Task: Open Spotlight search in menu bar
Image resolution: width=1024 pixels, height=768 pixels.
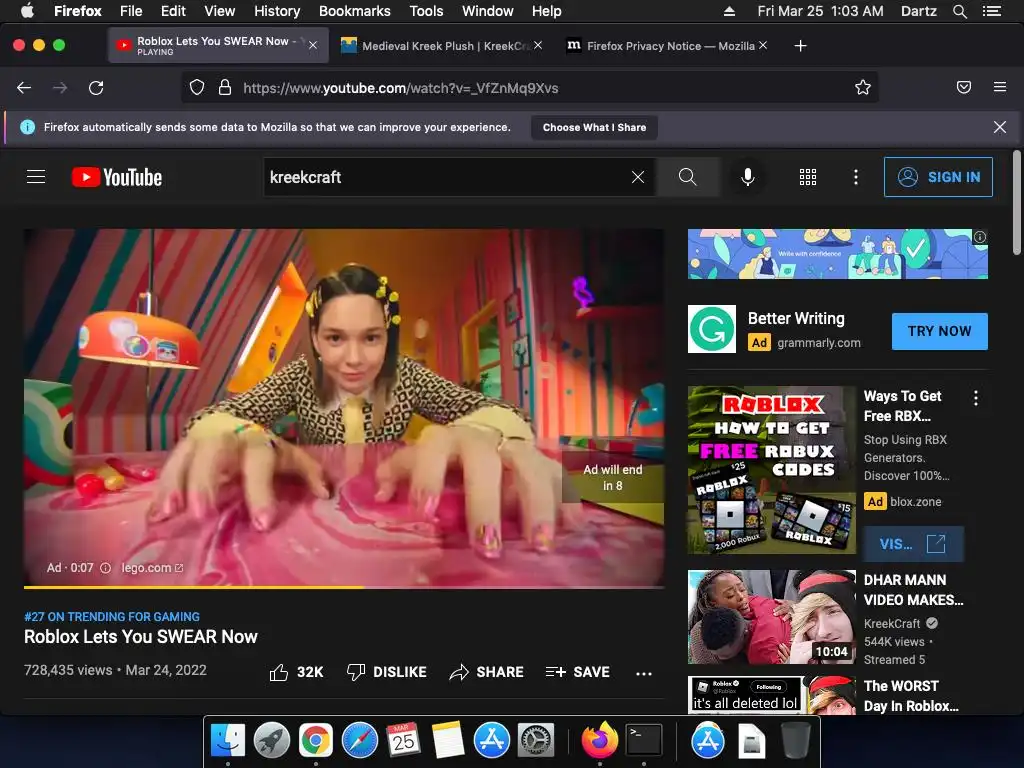Action: (x=960, y=11)
